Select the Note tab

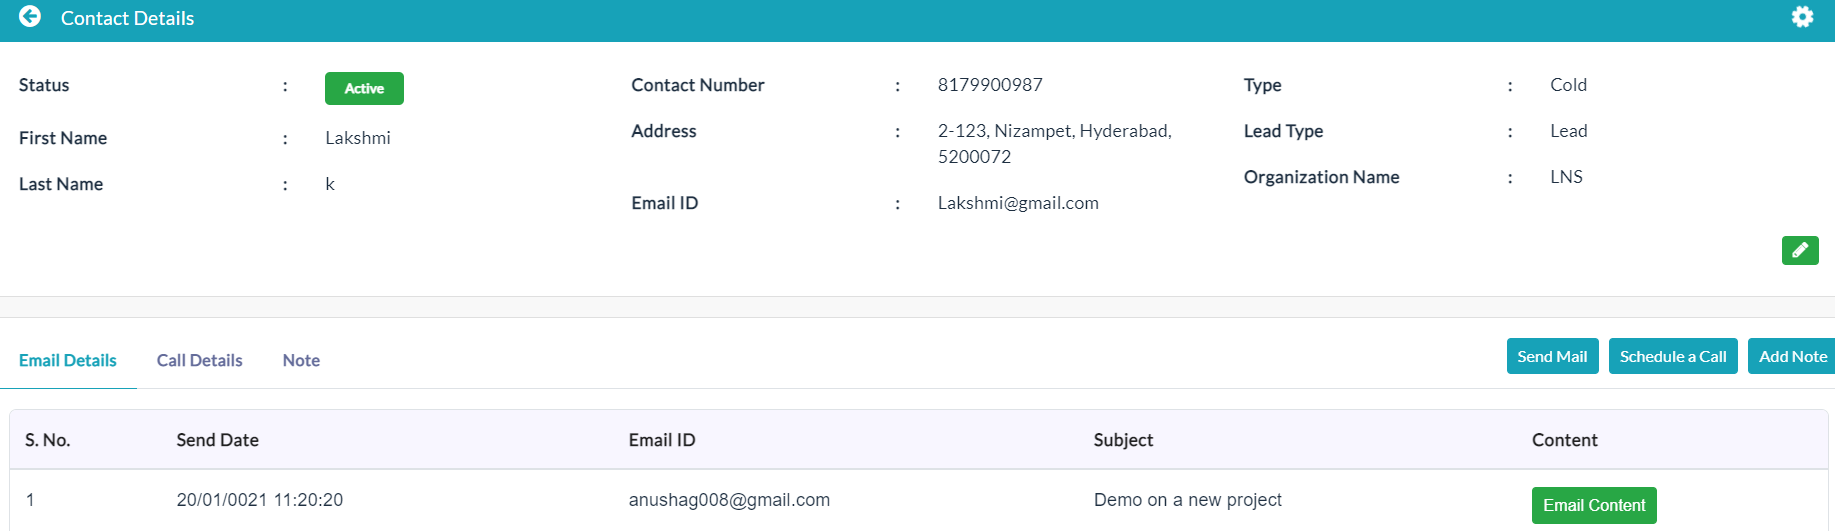[301, 360]
